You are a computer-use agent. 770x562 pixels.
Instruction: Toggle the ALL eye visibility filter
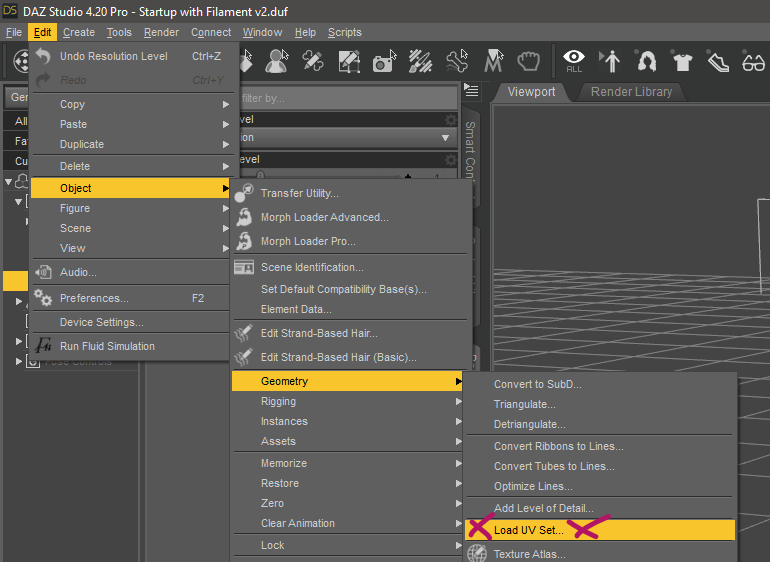(x=574, y=61)
